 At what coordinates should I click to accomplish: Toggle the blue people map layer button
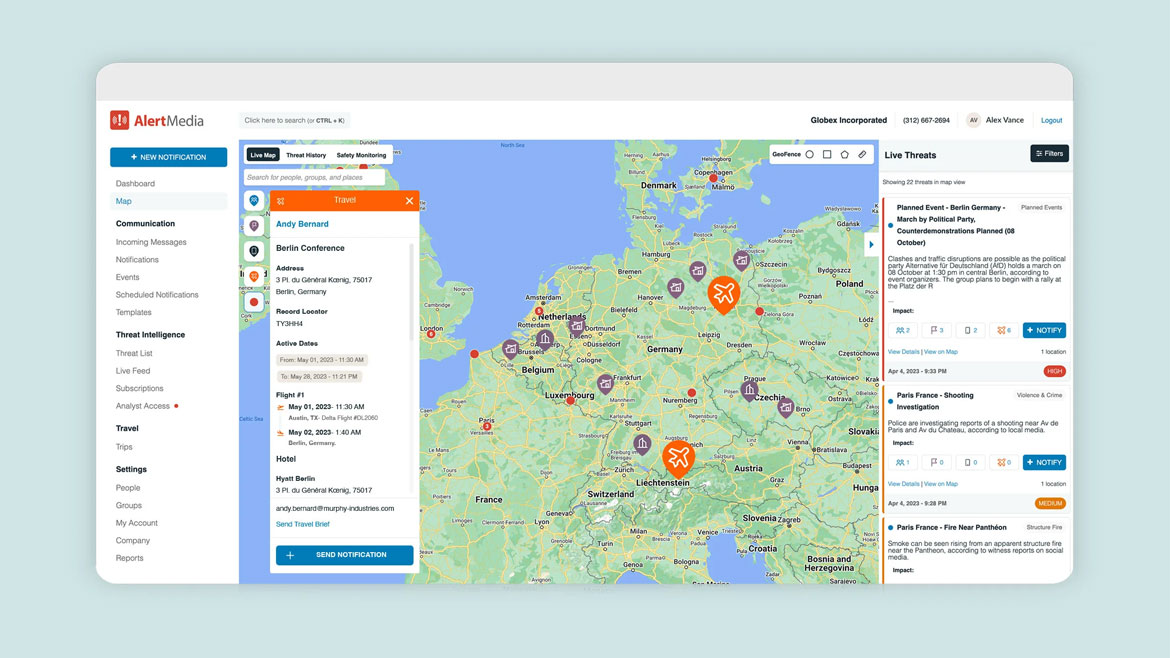(254, 201)
